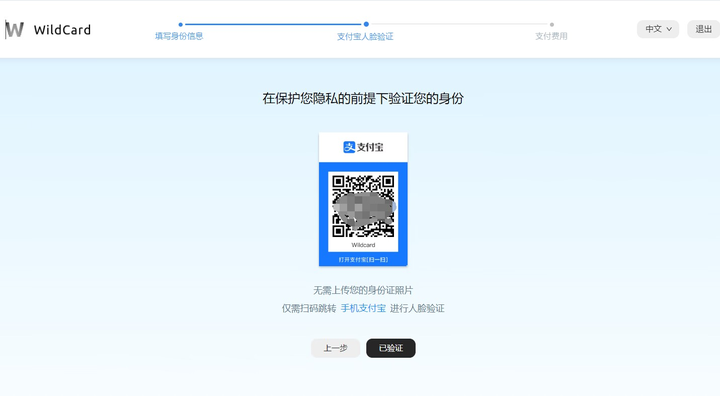Open the 手机支付宝 link
The width and height of the screenshot is (720, 396).
pyautogui.click(x=363, y=308)
